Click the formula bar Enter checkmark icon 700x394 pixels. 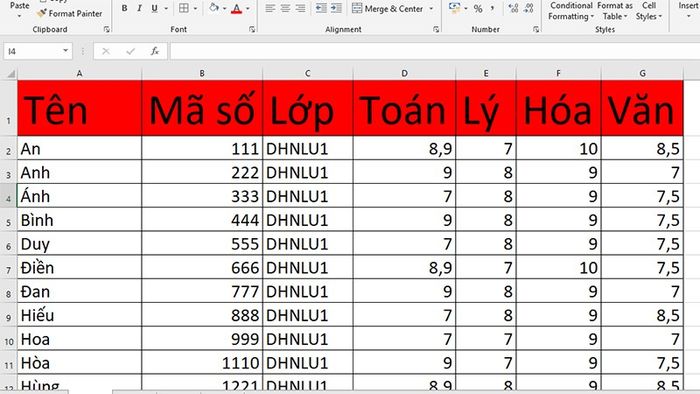click(x=130, y=51)
